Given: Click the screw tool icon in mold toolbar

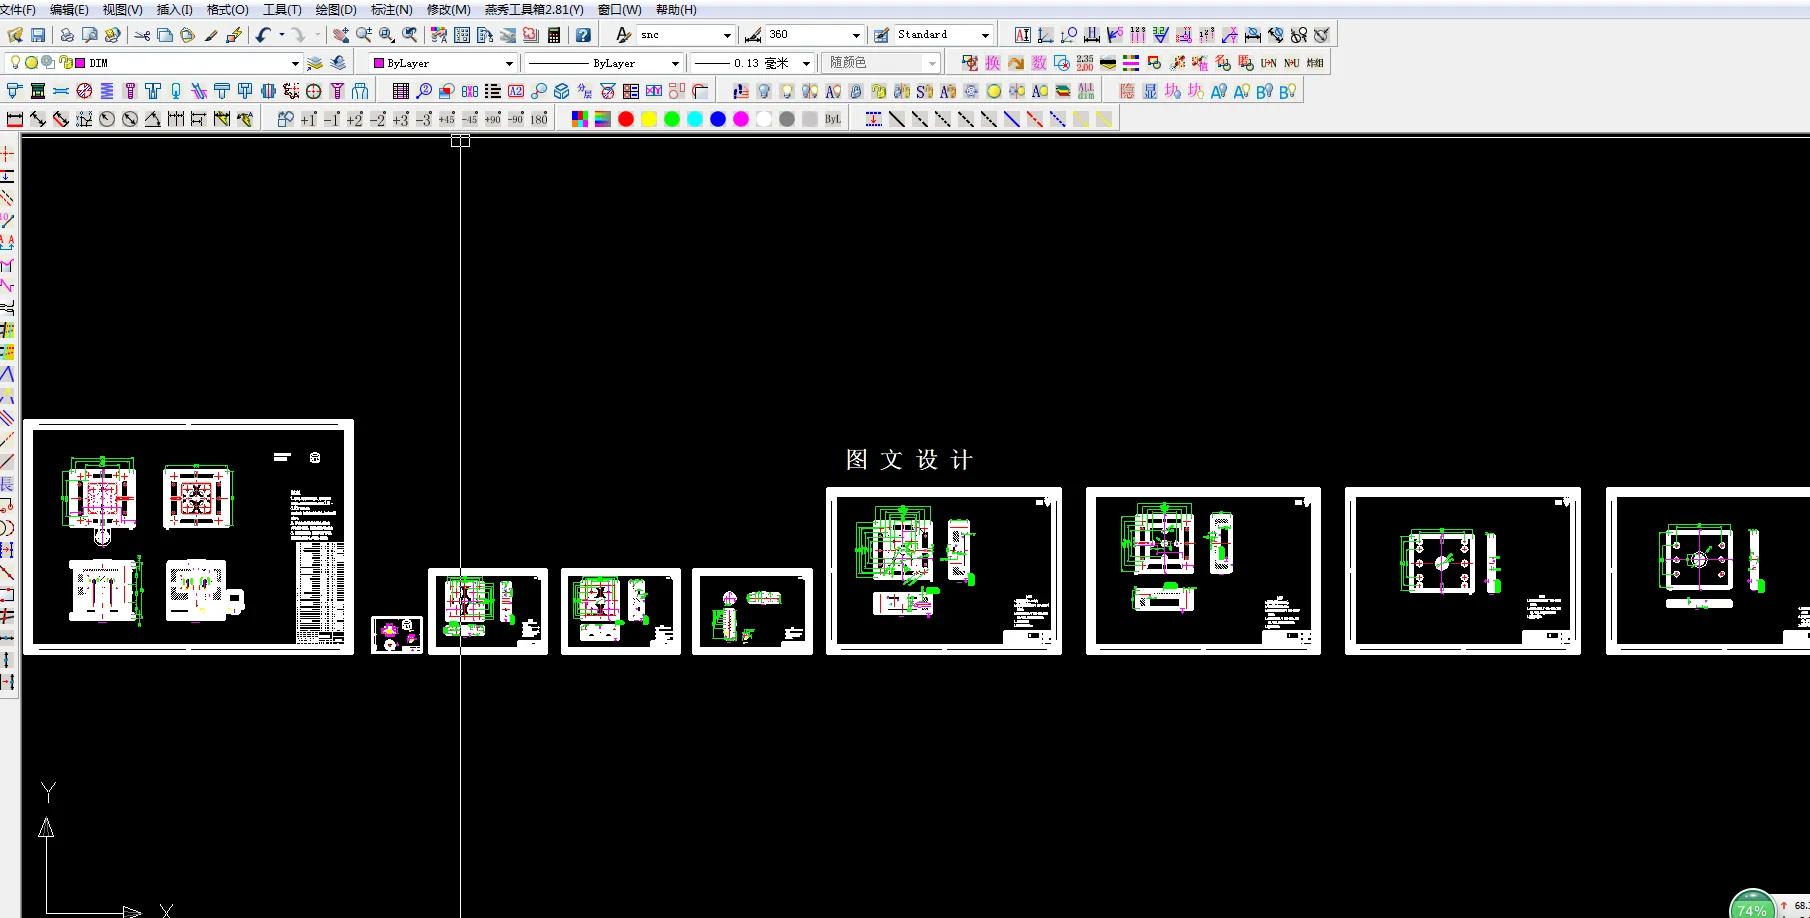Looking at the screenshot, I should pyautogui.click(x=130, y=91).
